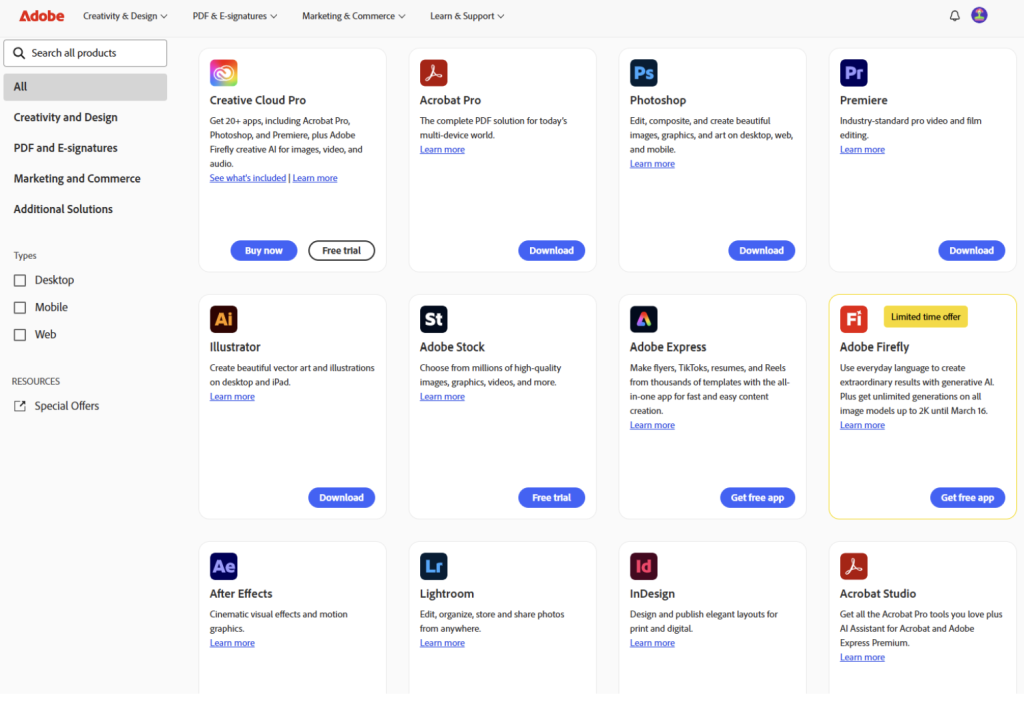Open the Creative Cloud Pro rainbow icon
Image resolution: width=1024 pixels, height=719 pixels.
[224, 72]
